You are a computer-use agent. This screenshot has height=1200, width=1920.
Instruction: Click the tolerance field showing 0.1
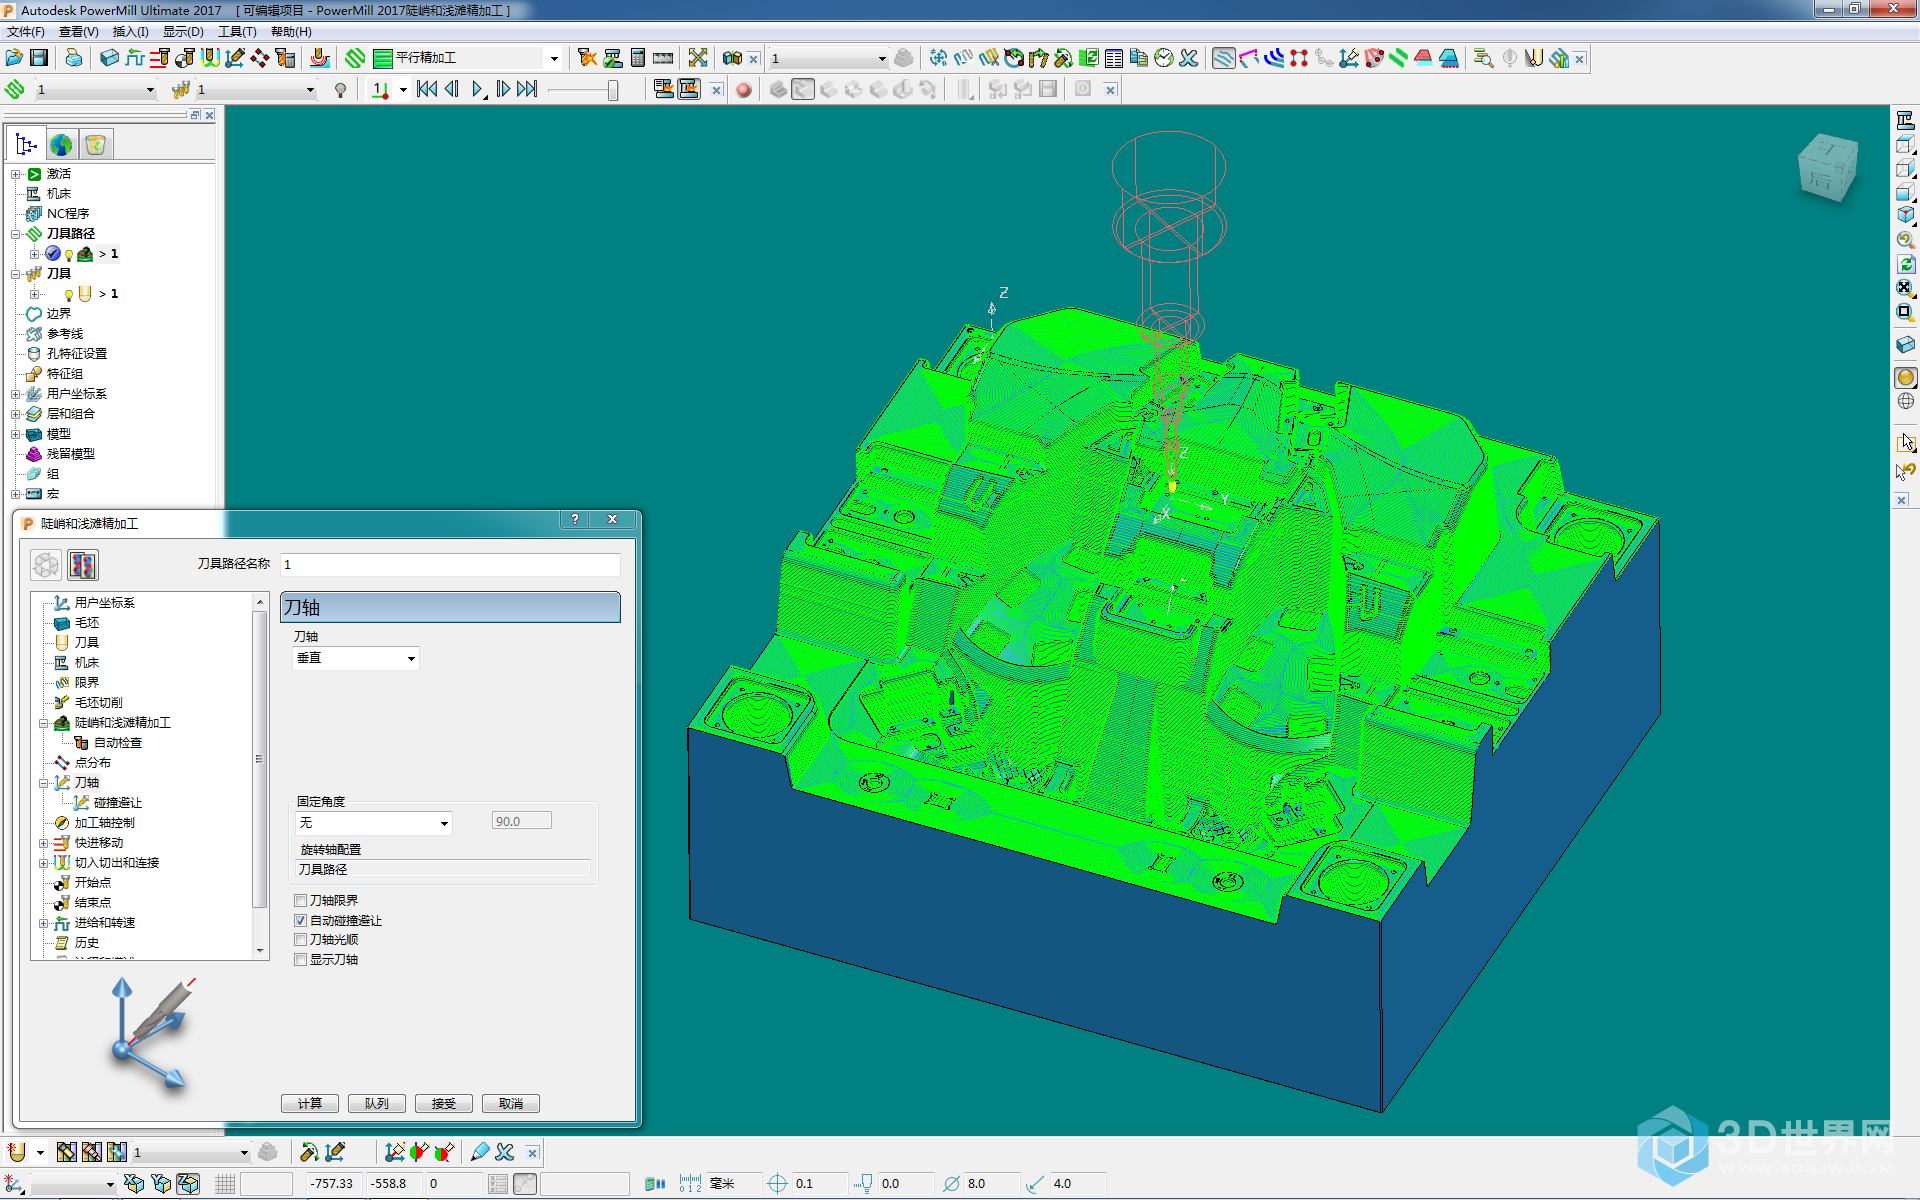(820, 1184)
